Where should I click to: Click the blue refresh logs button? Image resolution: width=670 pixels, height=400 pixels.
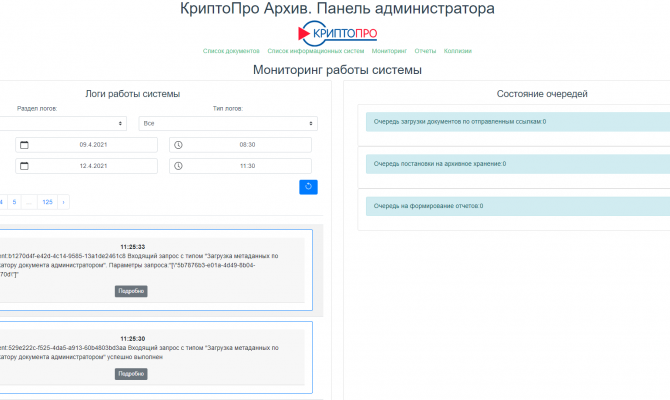(x=308, y=187)
